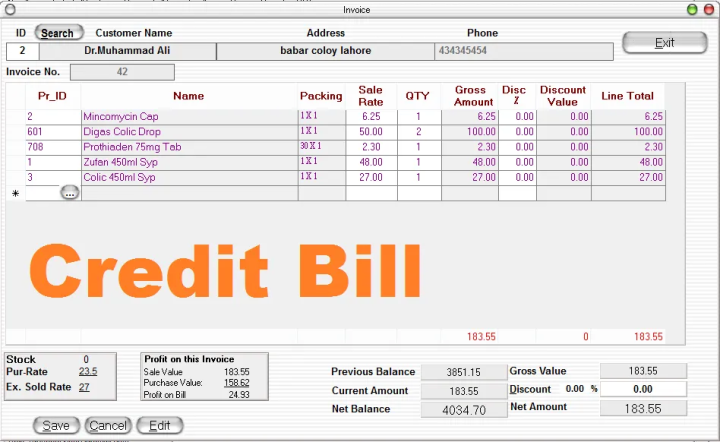The height and width of the screenshot is (442, 720).
Task: Click the Line Total column header
Action: (x=628, y=96)
